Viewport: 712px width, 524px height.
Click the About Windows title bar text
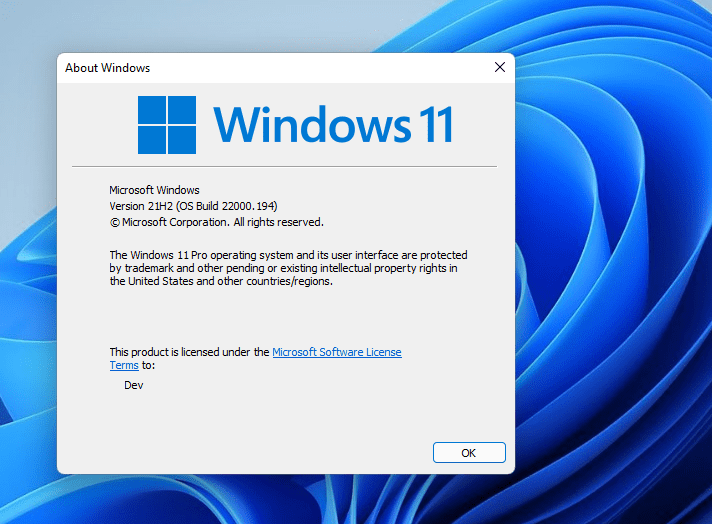pyautogui.click(x=108, y=68)
